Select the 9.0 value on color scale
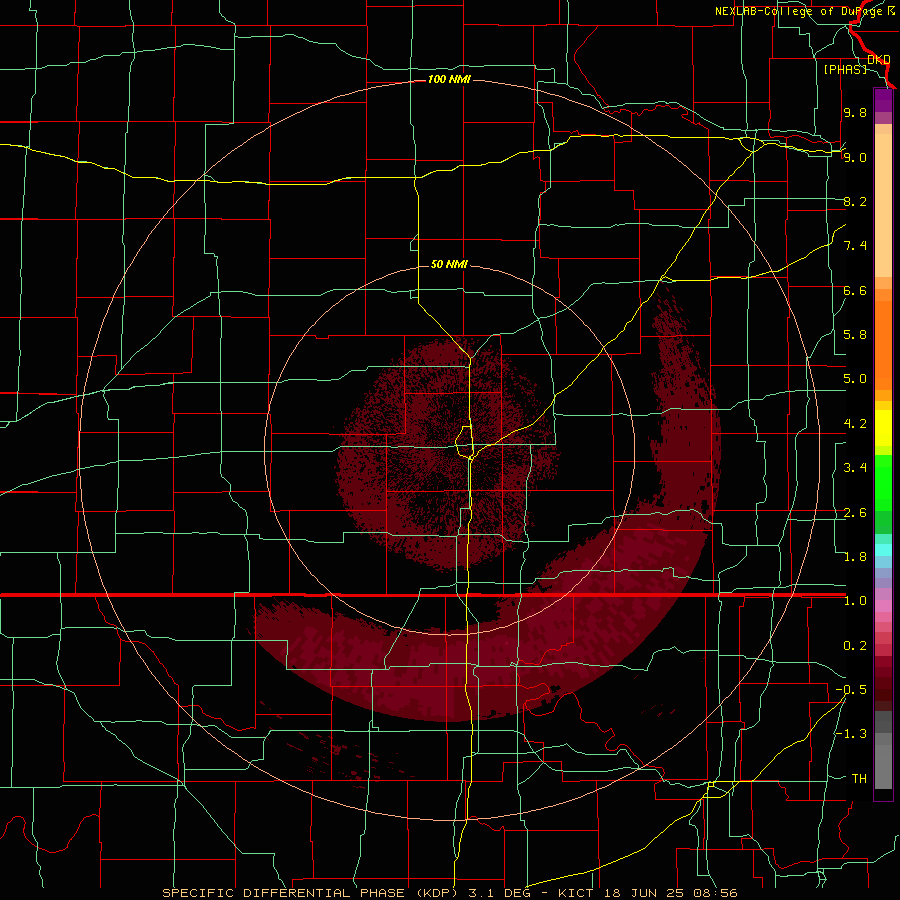 click(855, 157)
